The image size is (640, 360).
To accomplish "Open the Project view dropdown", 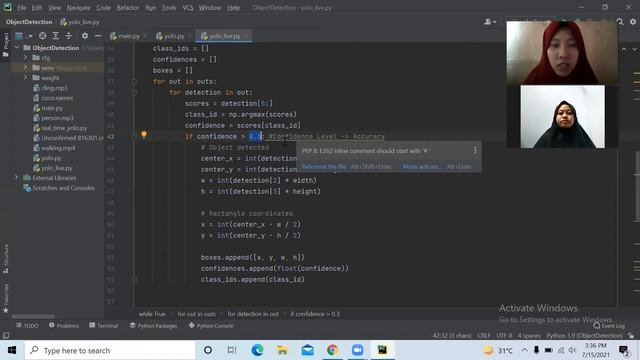I will point(23,36).
